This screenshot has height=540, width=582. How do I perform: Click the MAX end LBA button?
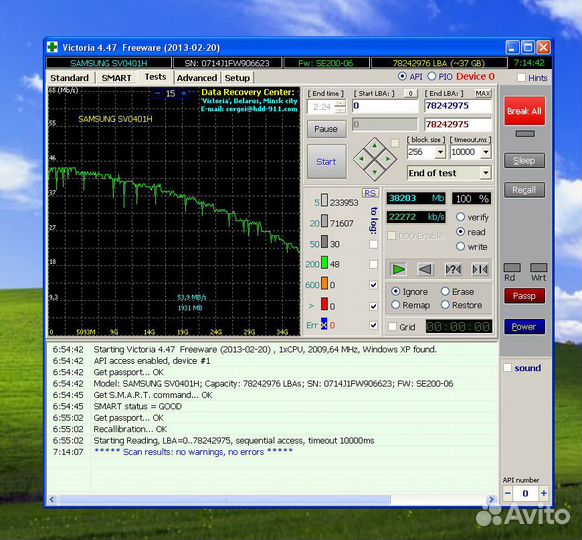483,93
